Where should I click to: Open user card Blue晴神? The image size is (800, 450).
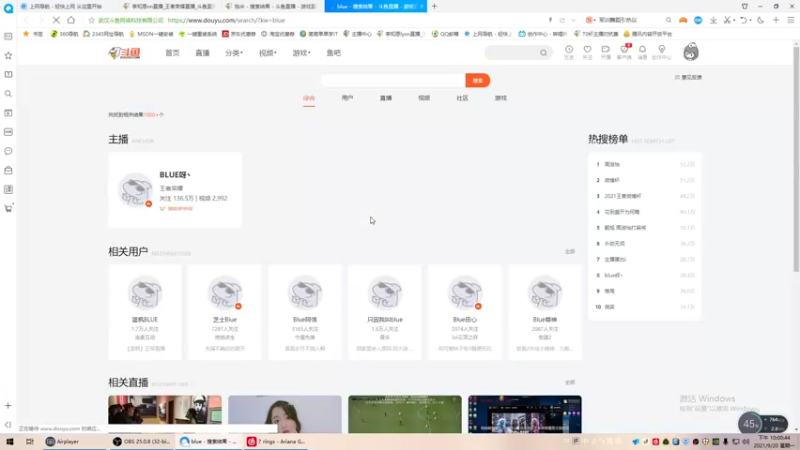pos(544,312)
